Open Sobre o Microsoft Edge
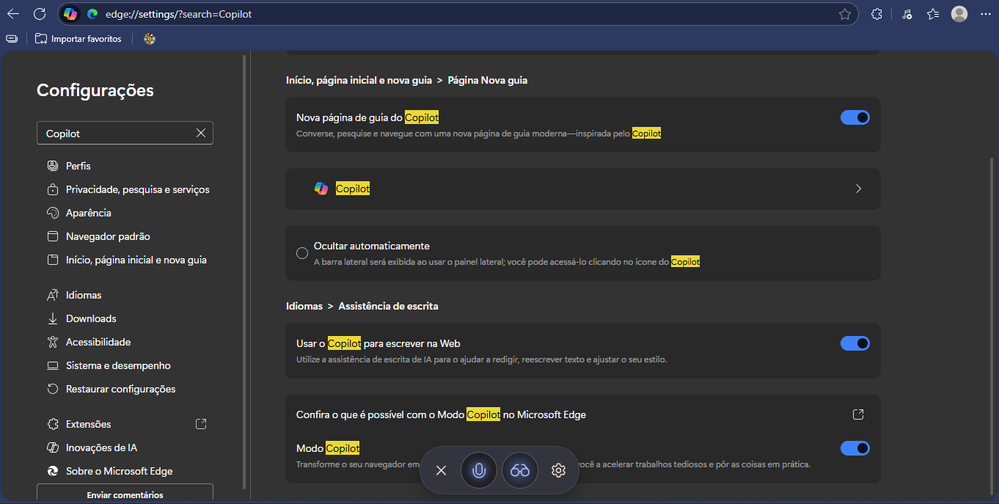The height and width of the screenshot is (504, 999). [x=110, y=472]
